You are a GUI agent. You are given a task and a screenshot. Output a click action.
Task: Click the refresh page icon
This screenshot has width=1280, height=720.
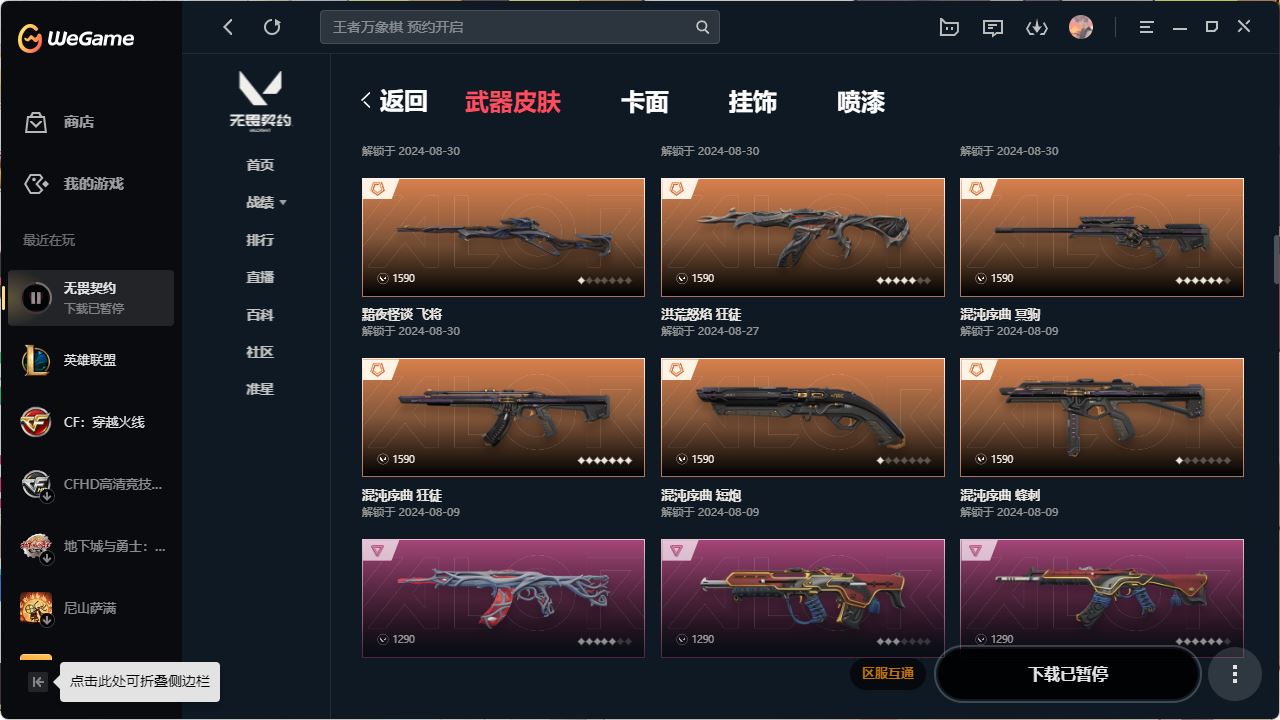(272, 27)
